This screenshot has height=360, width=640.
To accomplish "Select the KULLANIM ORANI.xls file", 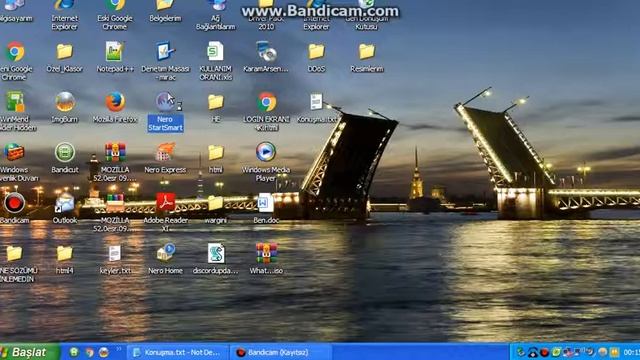I will pos(216,61).
